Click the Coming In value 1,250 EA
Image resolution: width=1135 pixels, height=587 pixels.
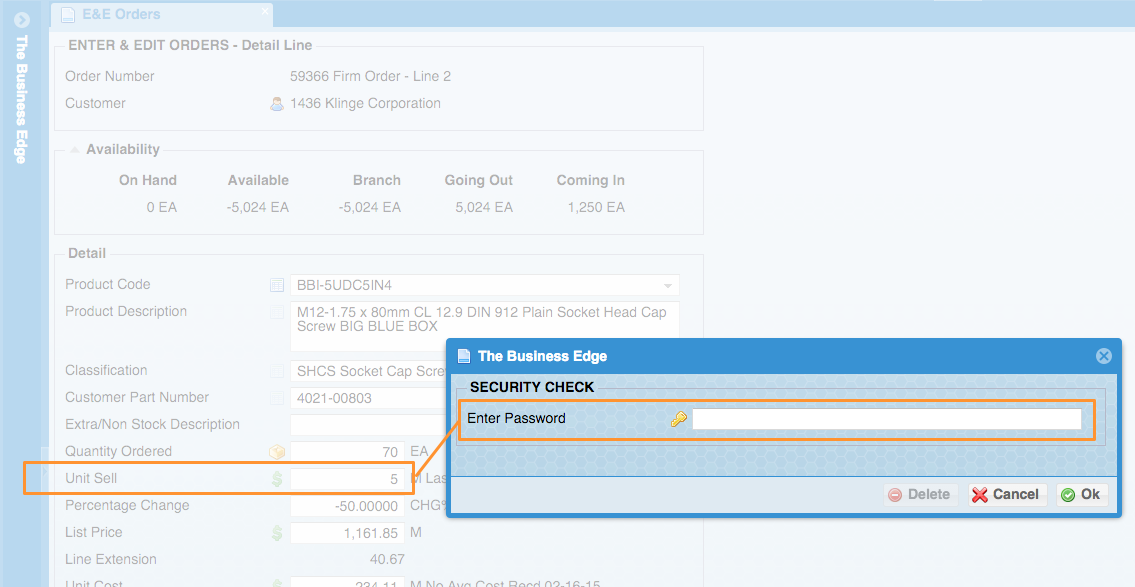click(596, 208)
